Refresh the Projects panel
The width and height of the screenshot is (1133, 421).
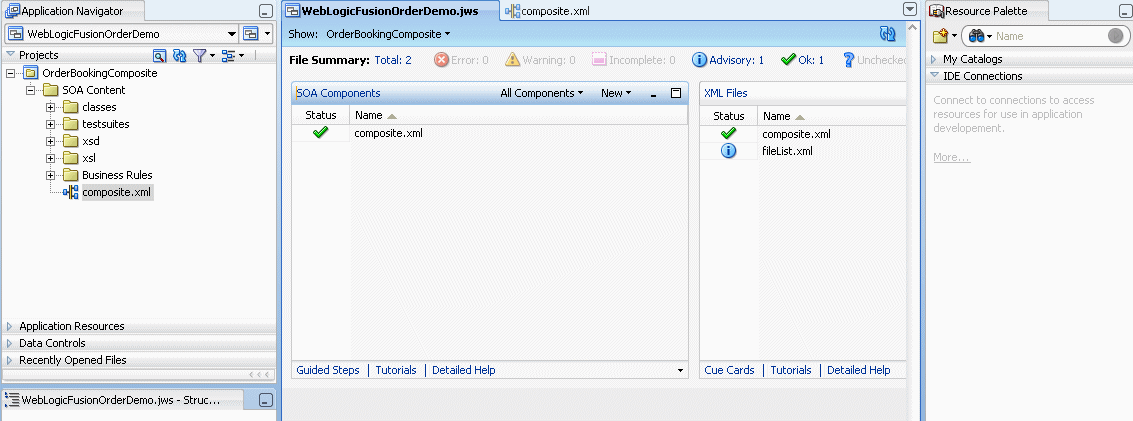click(x=179, y=56)
